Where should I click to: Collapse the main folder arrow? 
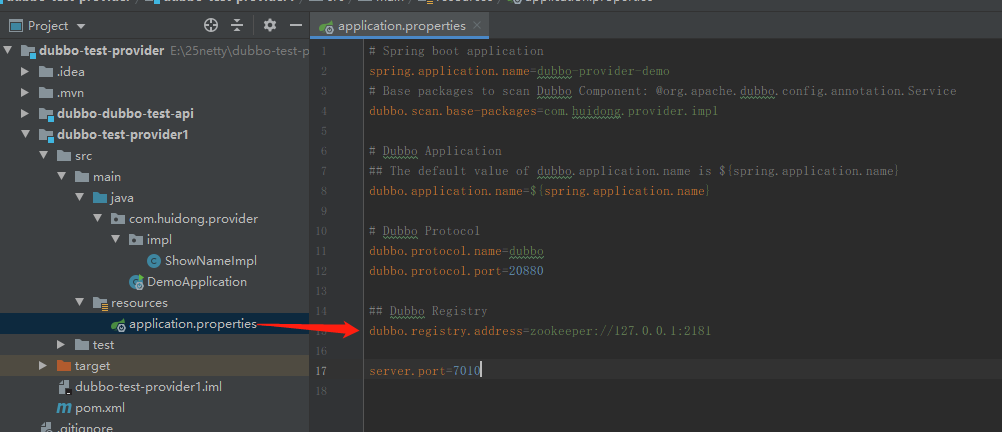point(61,177)
